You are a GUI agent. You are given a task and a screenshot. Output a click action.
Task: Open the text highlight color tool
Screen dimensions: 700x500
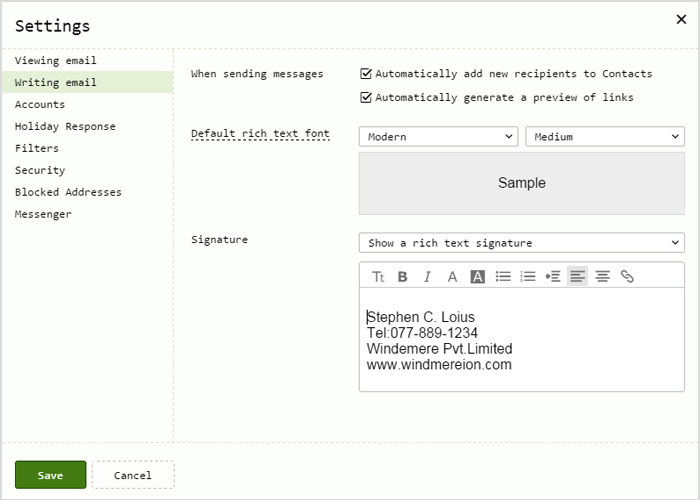tap(477, 277)
